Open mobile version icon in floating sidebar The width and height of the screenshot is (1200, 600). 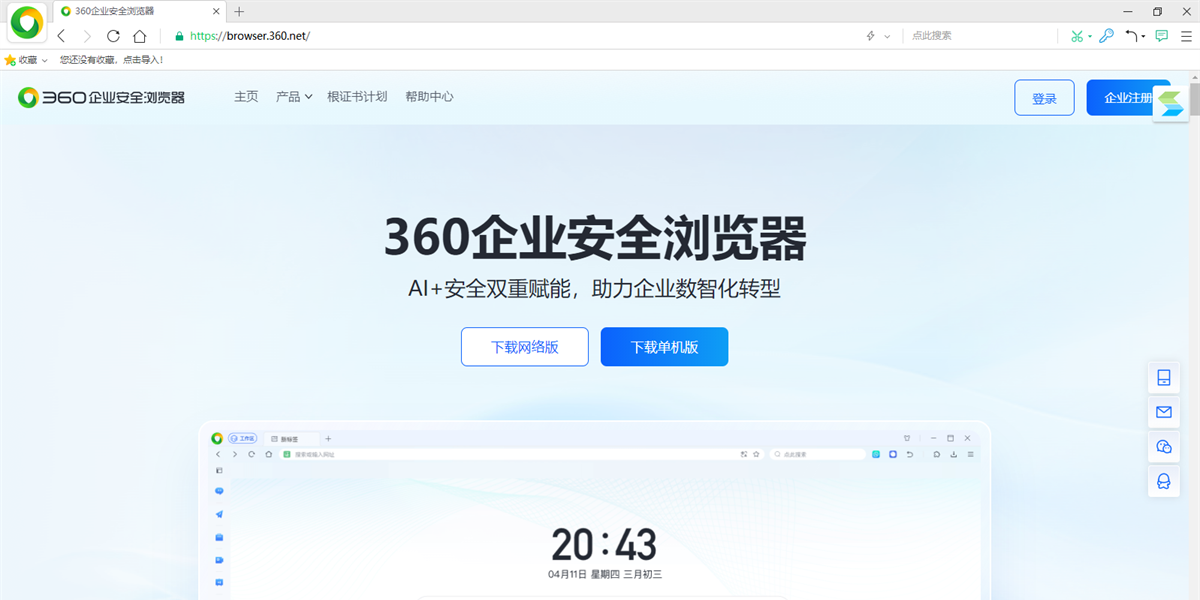[x=1163, y=377]
